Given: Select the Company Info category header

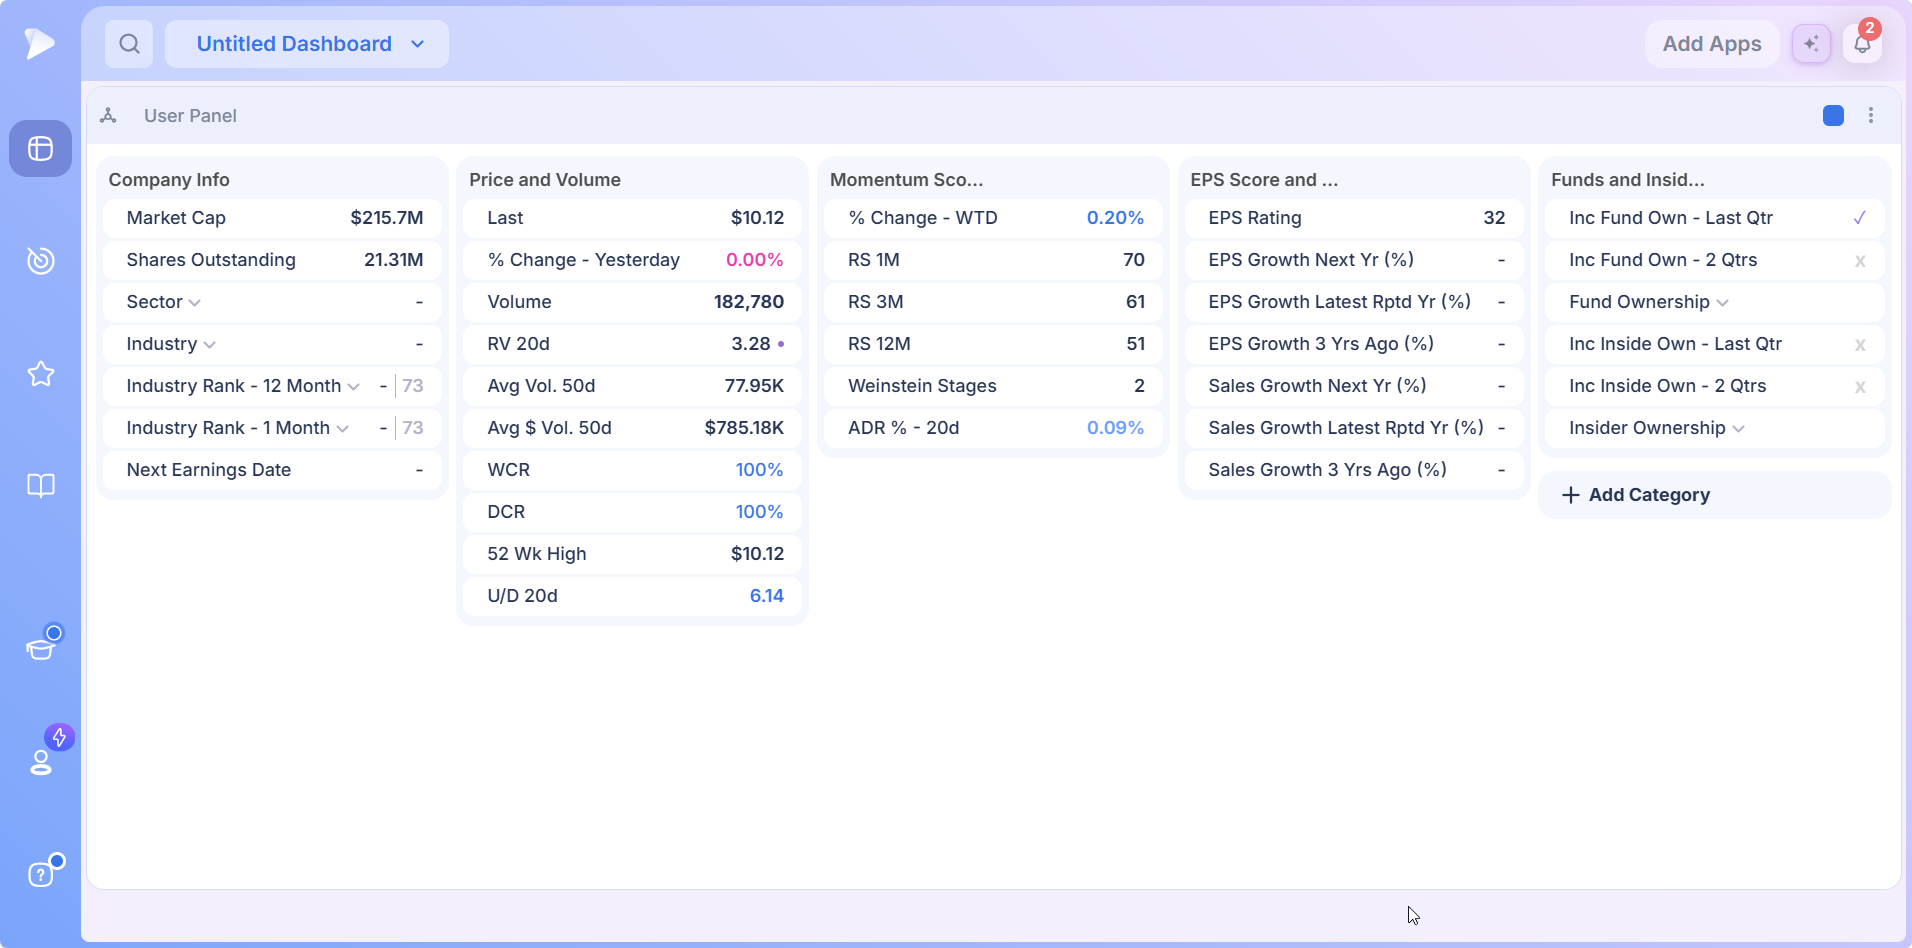Looking at the screenshot, I should pos(169,180).
